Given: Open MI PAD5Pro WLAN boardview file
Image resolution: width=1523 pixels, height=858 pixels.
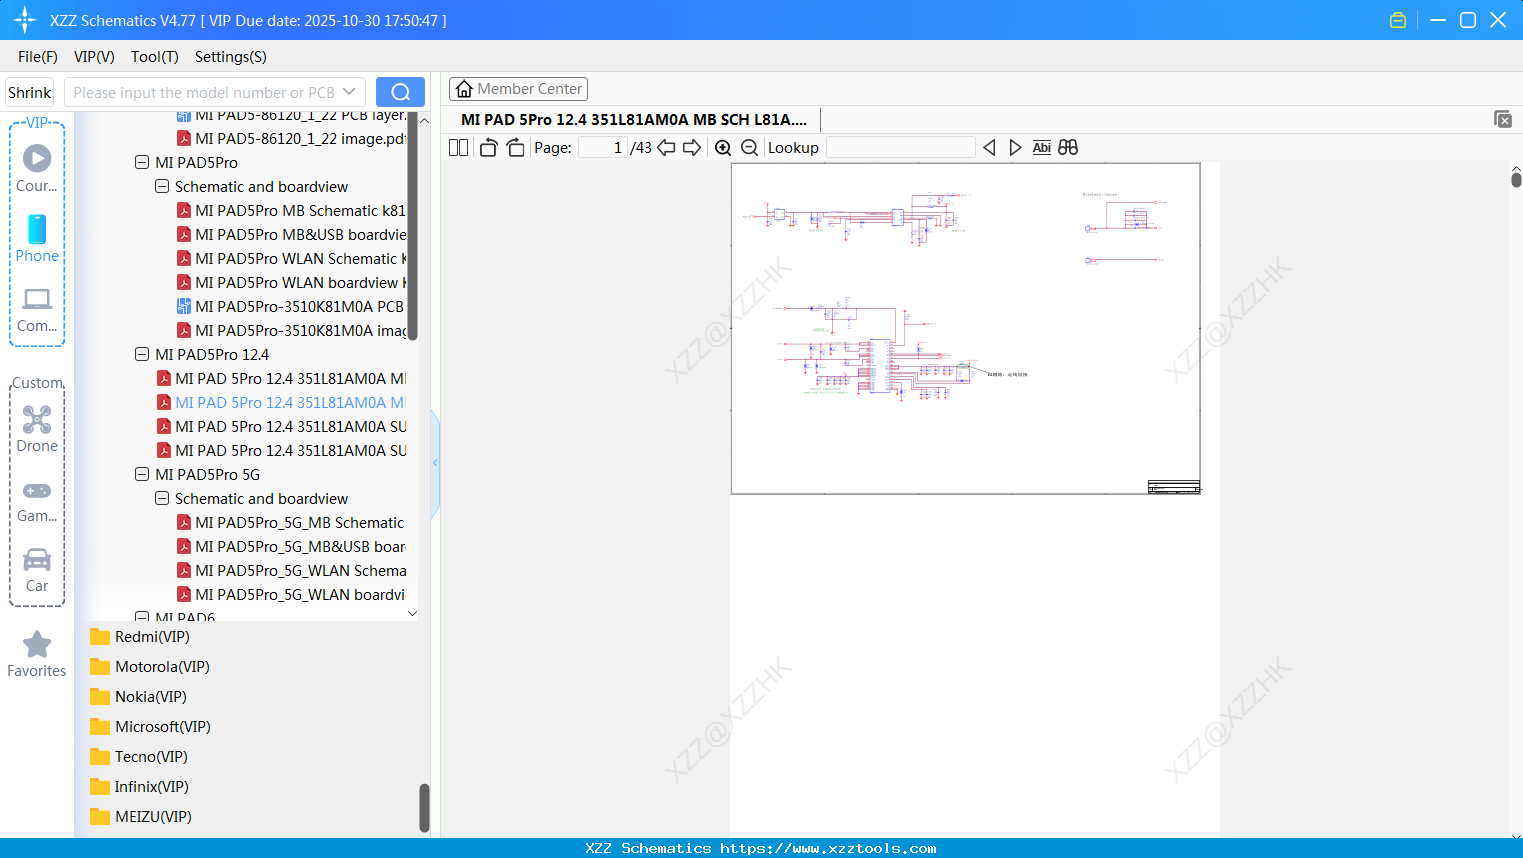Looking at the screenshot, I should 291,282.
